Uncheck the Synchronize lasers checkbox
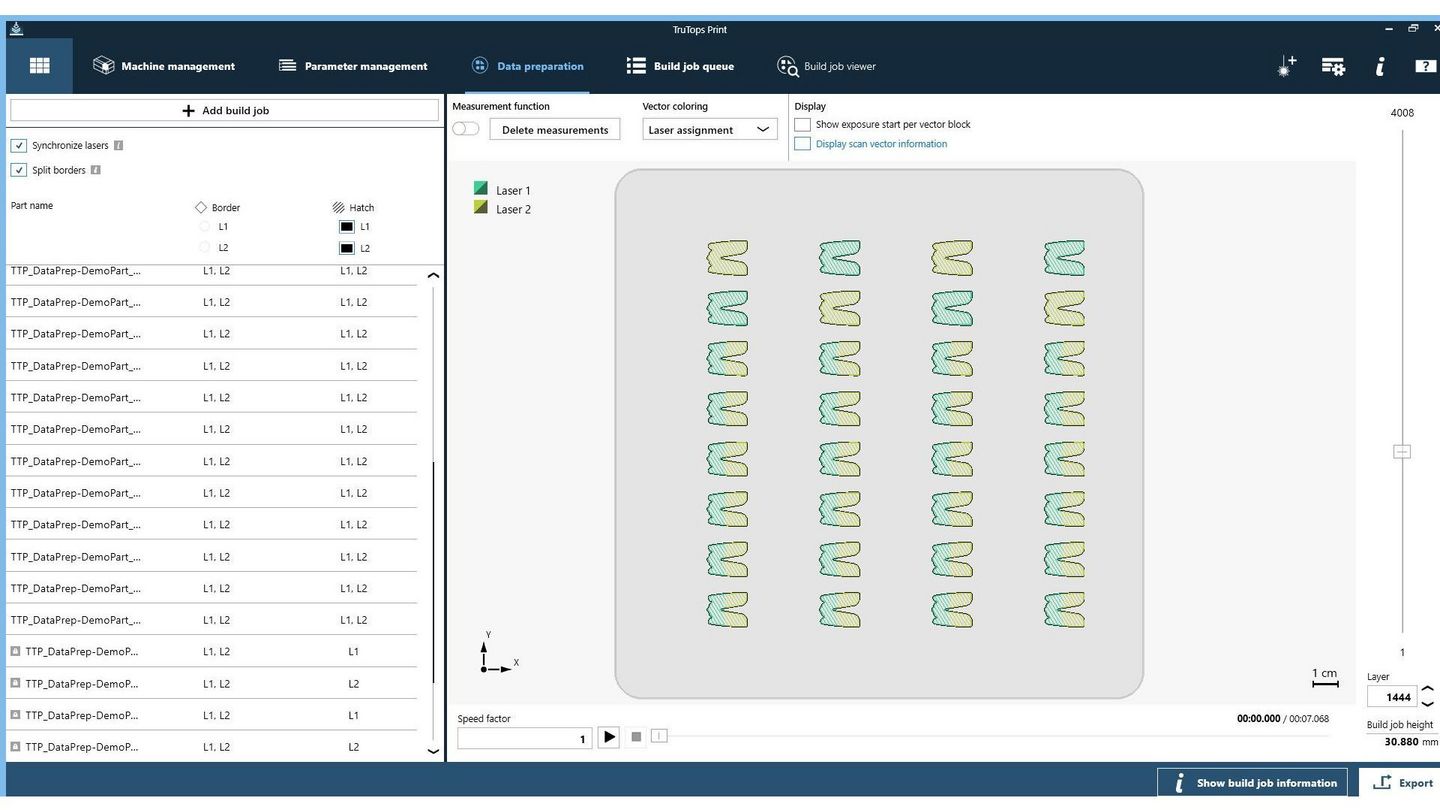Image resolution: width=1440 pixels, height=810 pixels. pos(19,145)
